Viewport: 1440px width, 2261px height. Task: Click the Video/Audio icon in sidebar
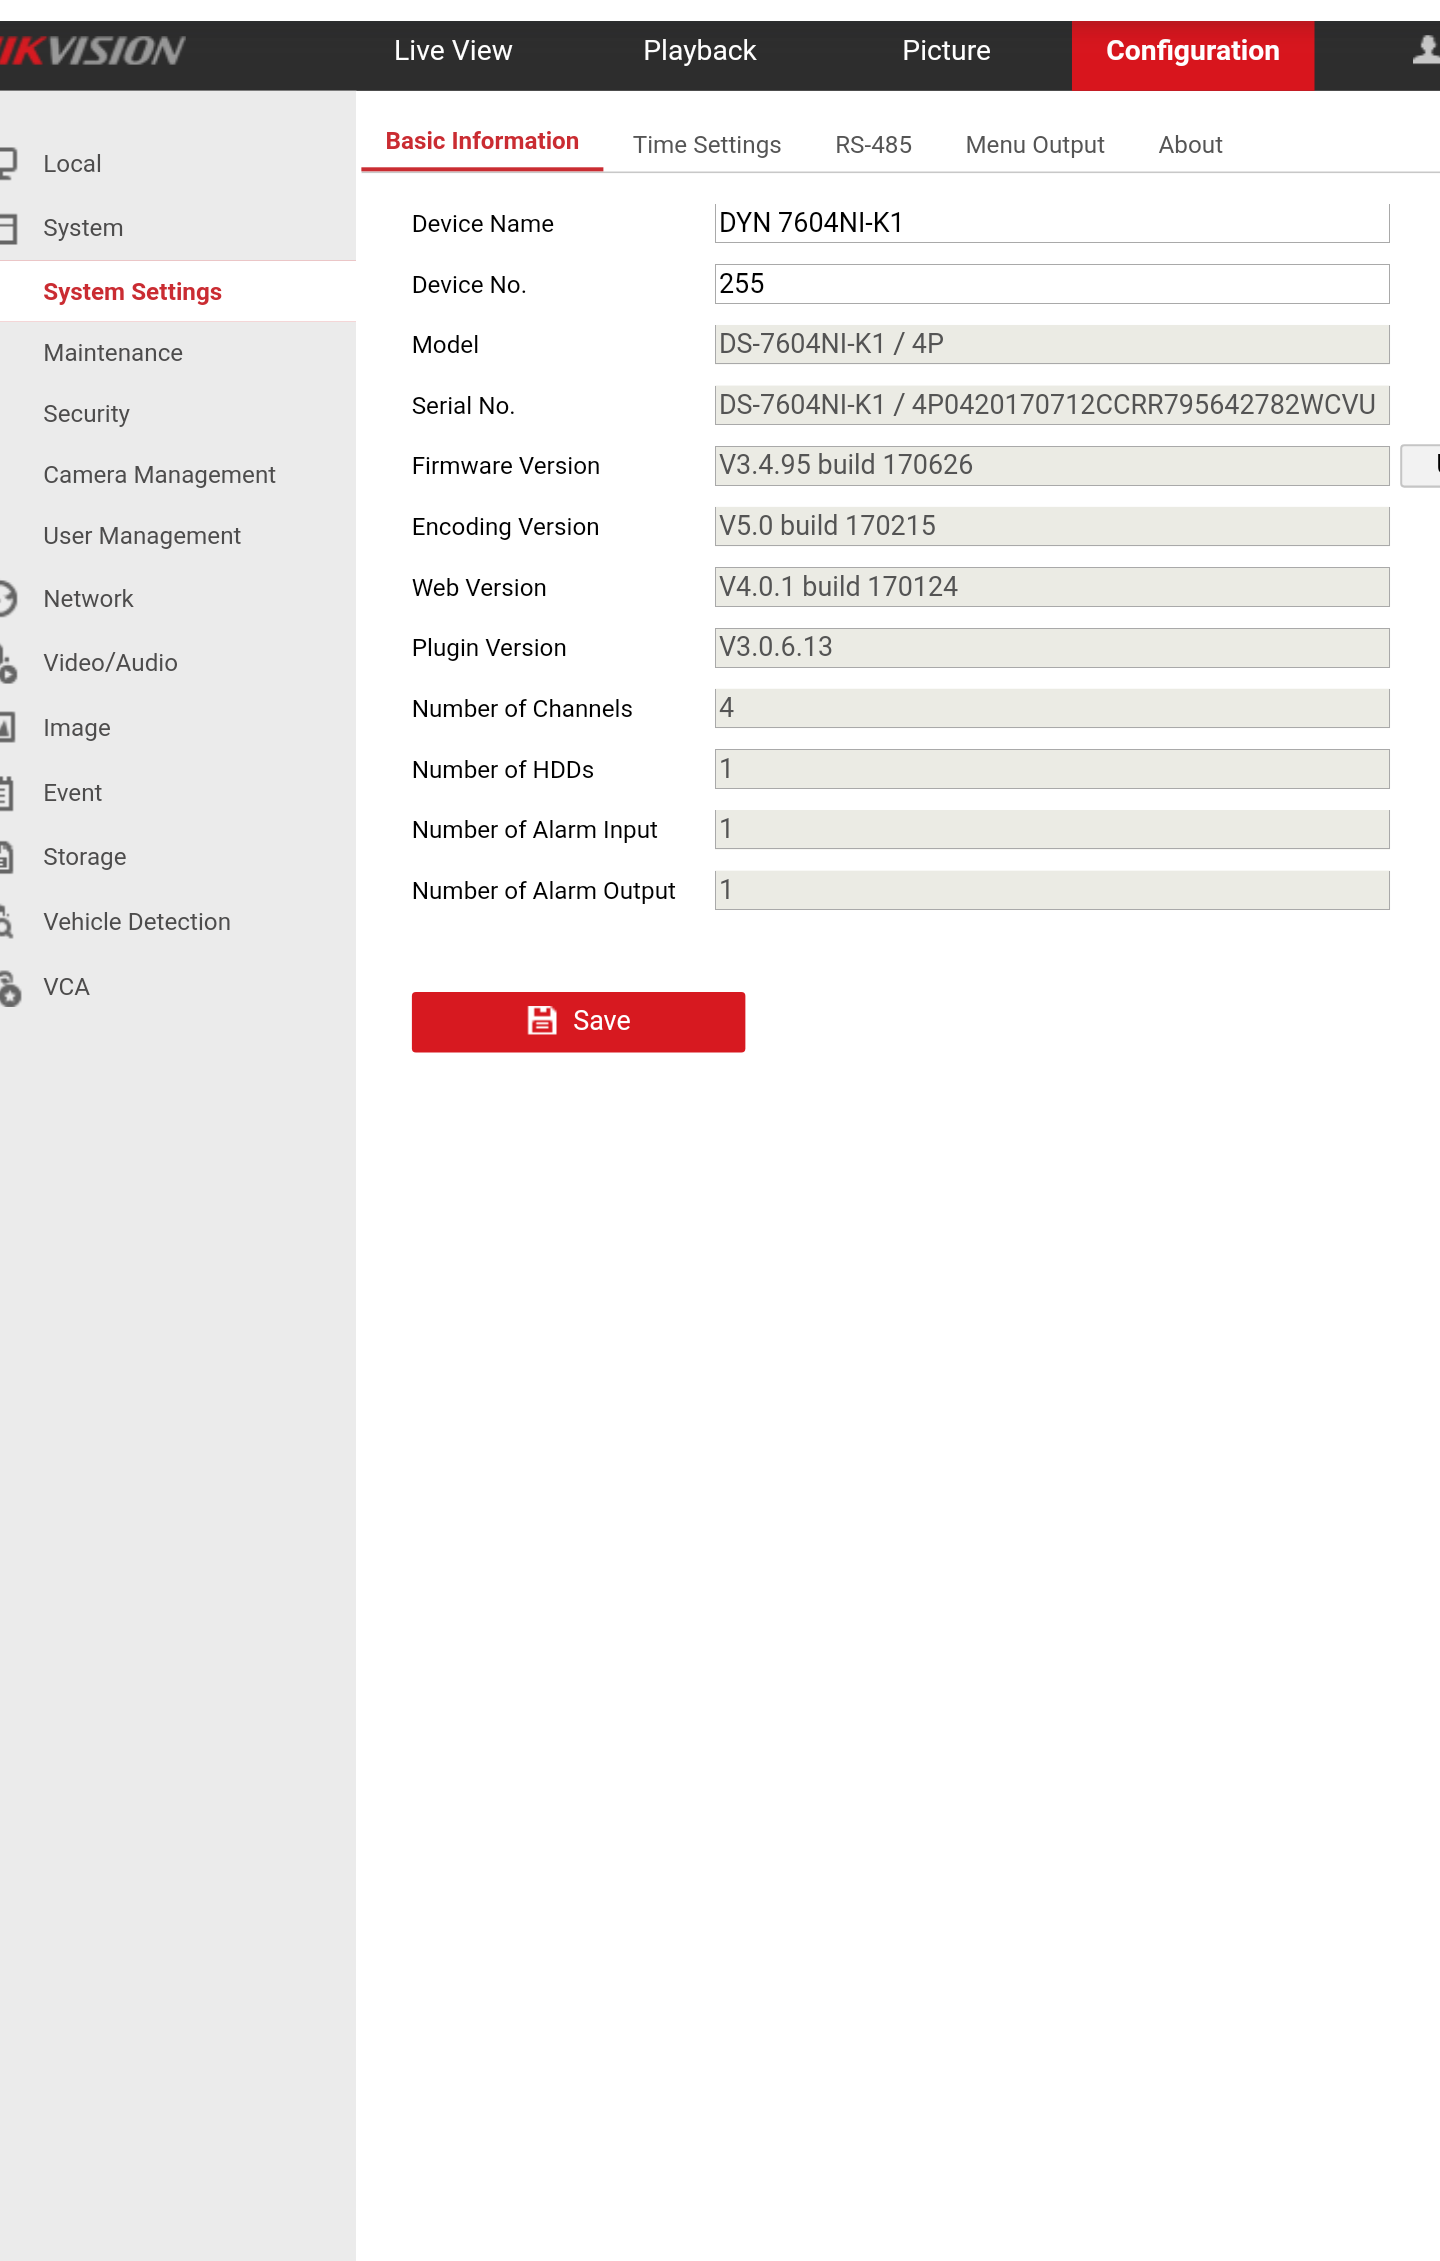coord(8,663)
